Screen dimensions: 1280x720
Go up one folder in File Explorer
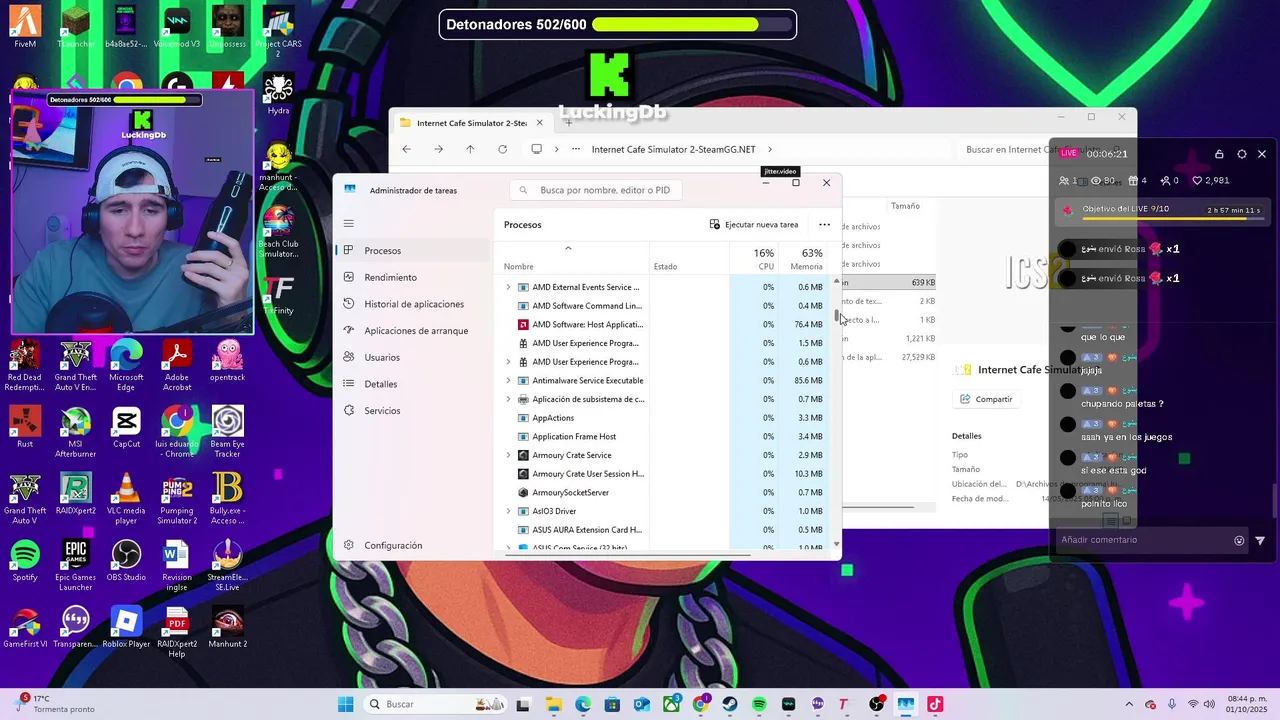pyautogui.click(x=470, y=149)
